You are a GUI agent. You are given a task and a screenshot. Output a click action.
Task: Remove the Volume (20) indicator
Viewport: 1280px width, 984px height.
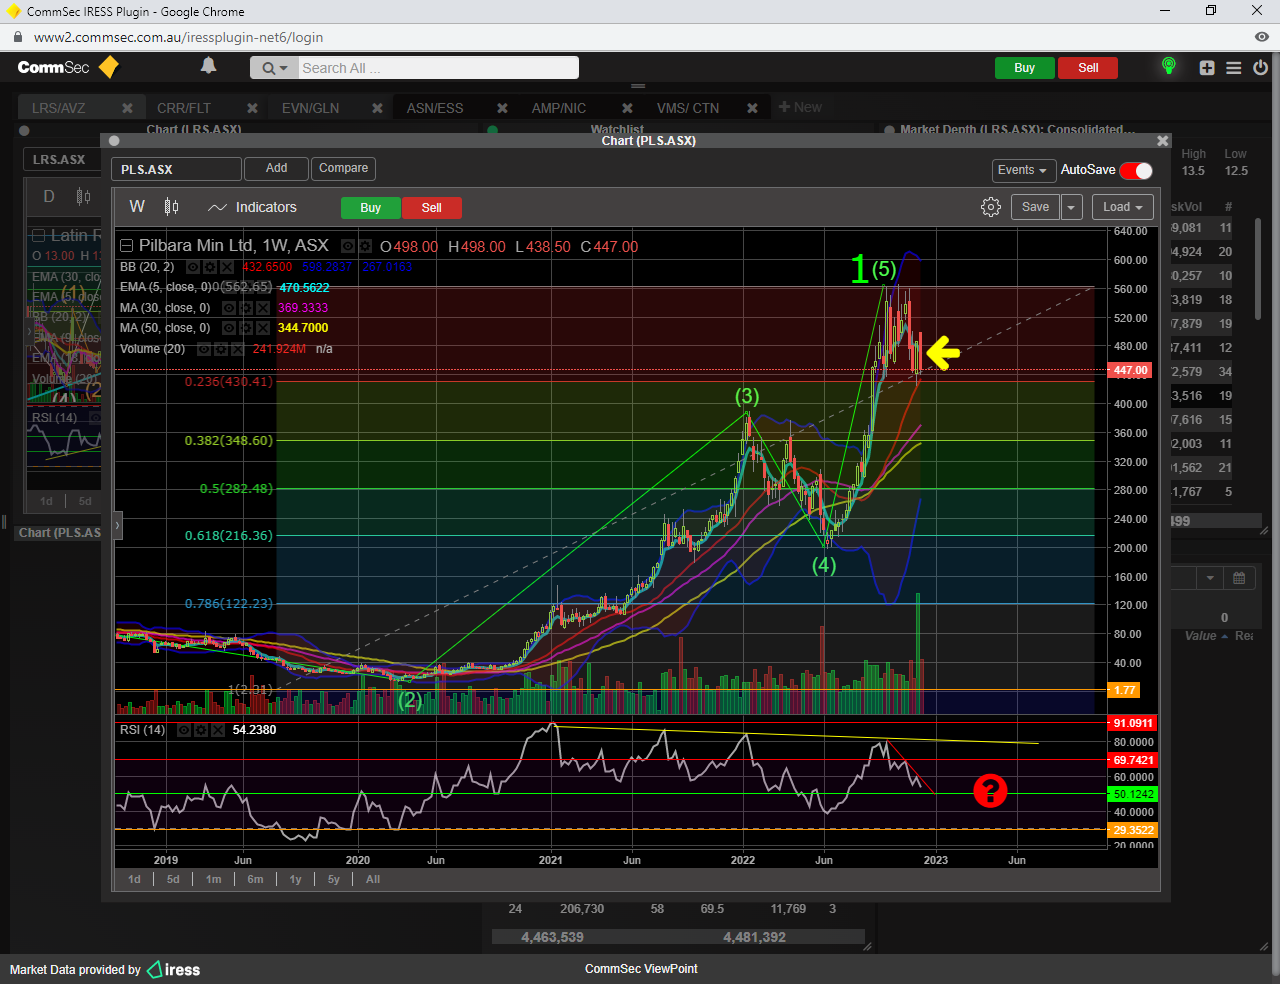pos(237,349)
